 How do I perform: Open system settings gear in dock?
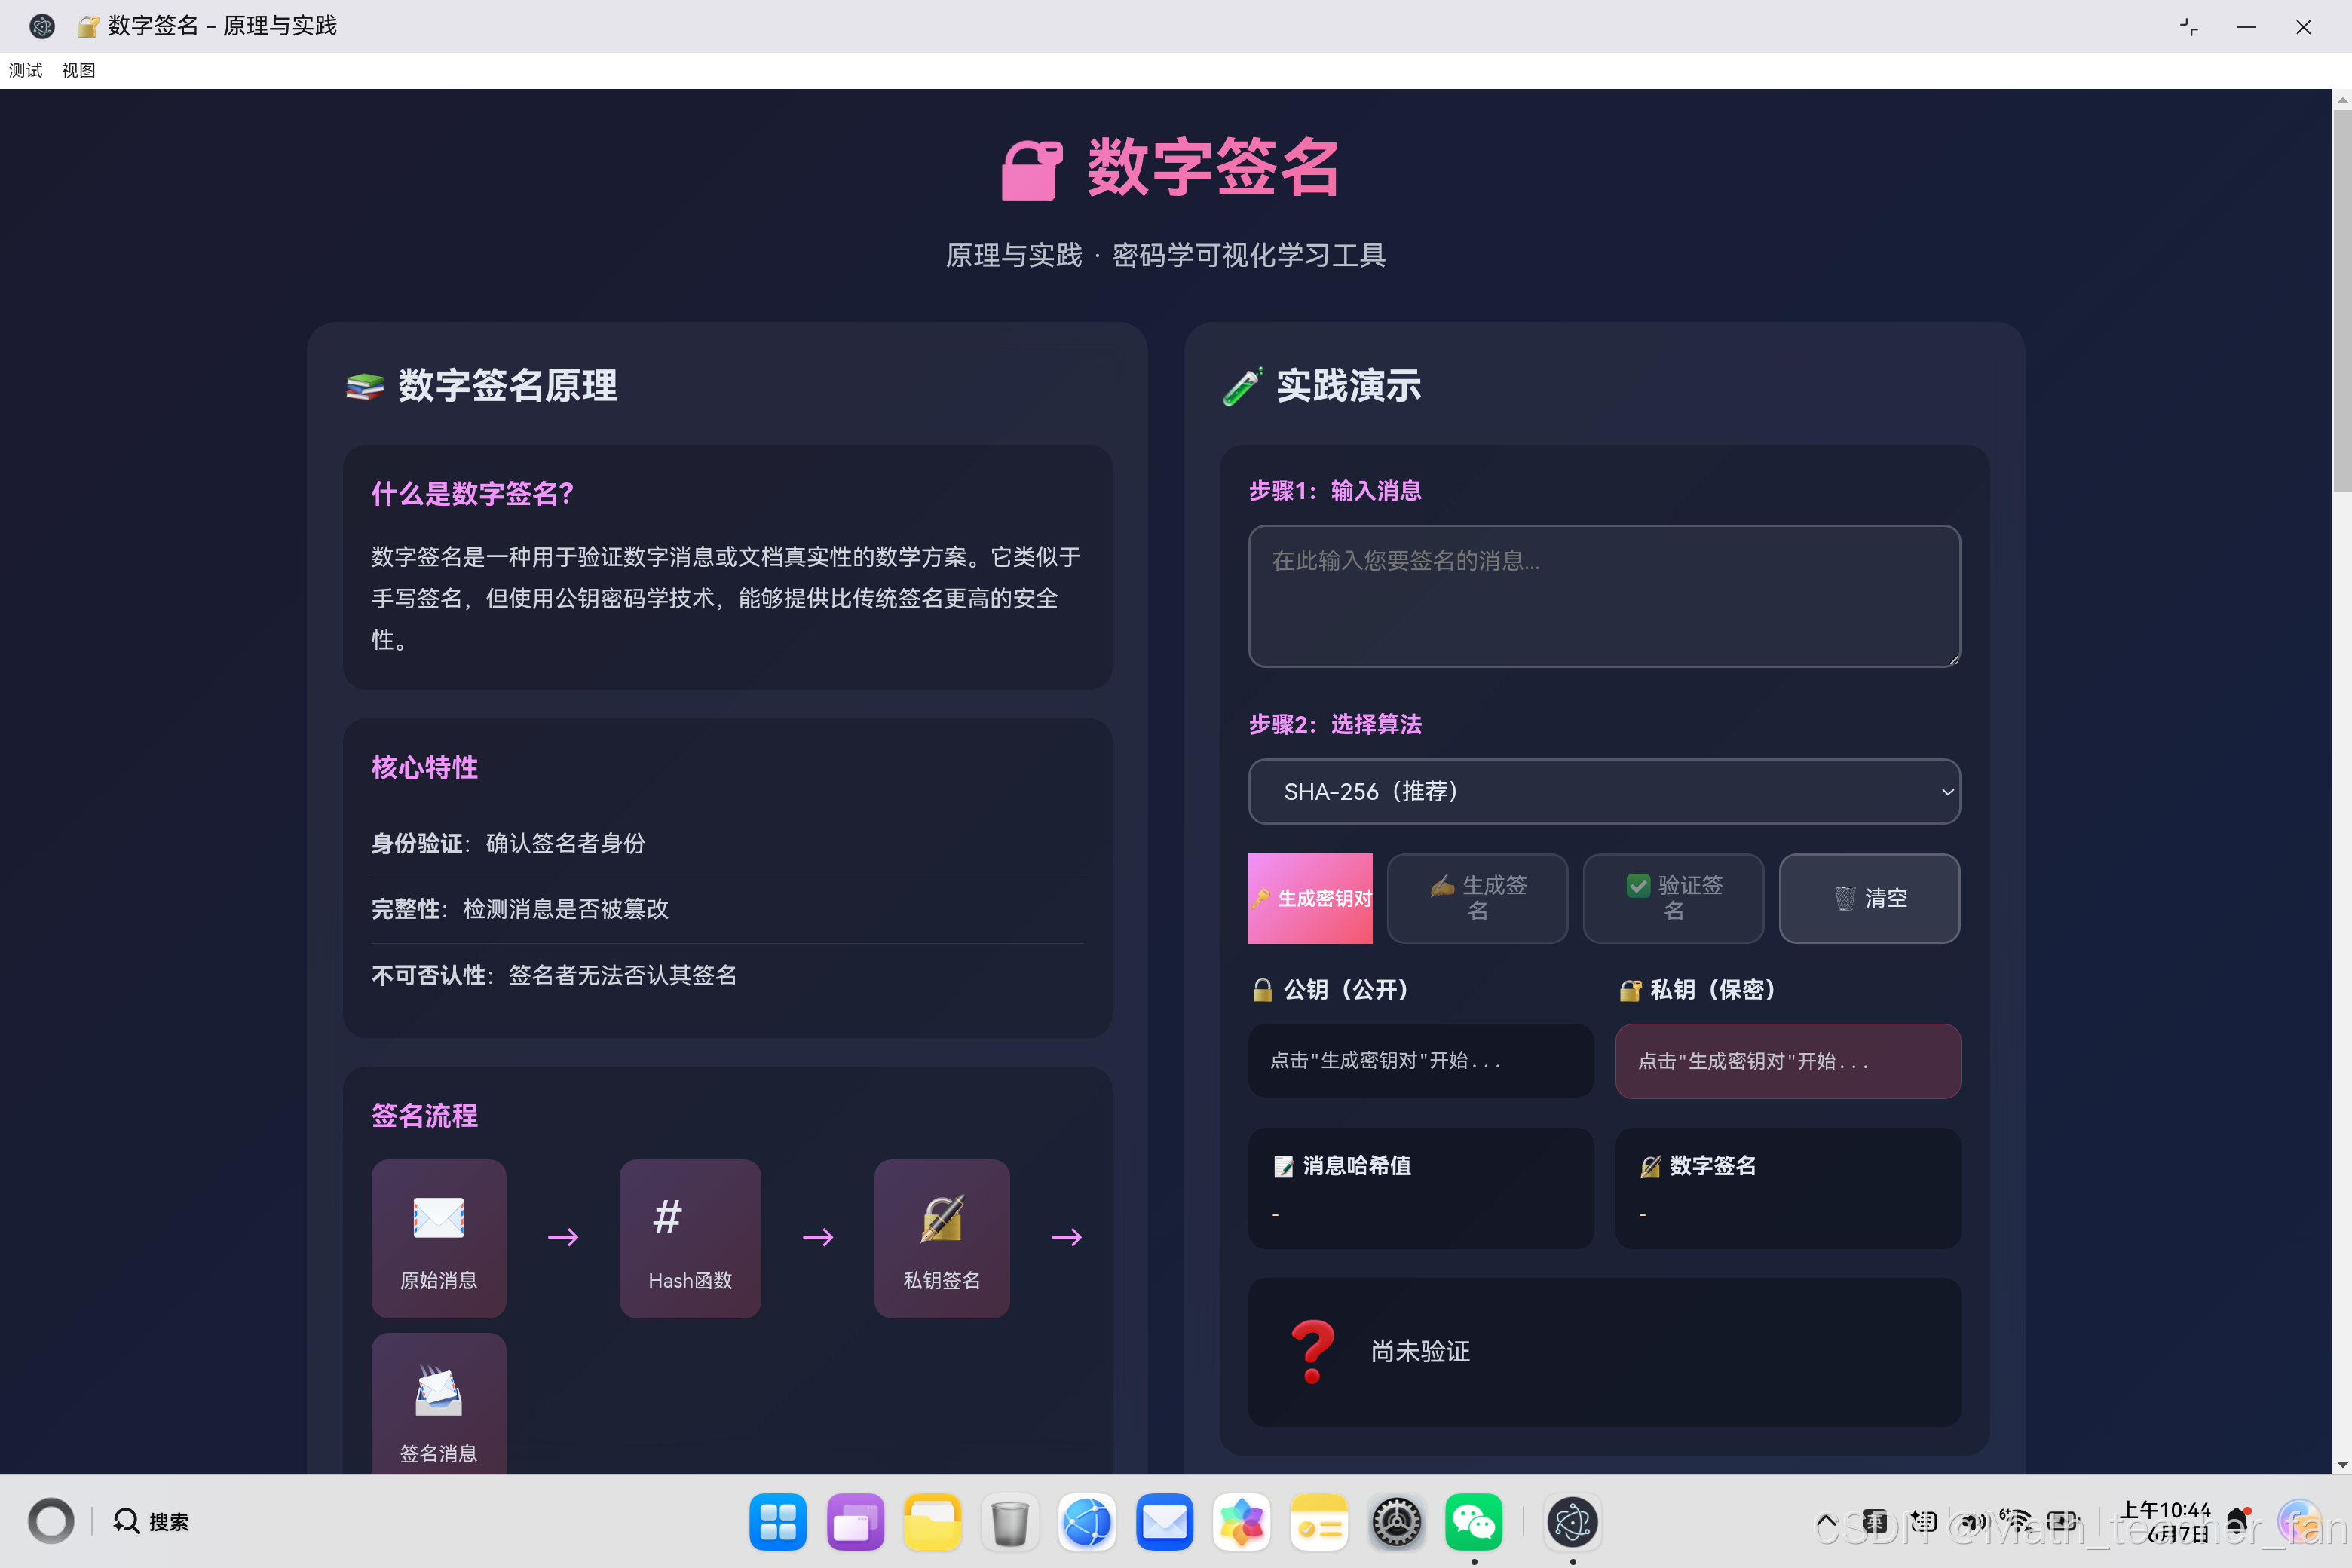(1396, 1522)
